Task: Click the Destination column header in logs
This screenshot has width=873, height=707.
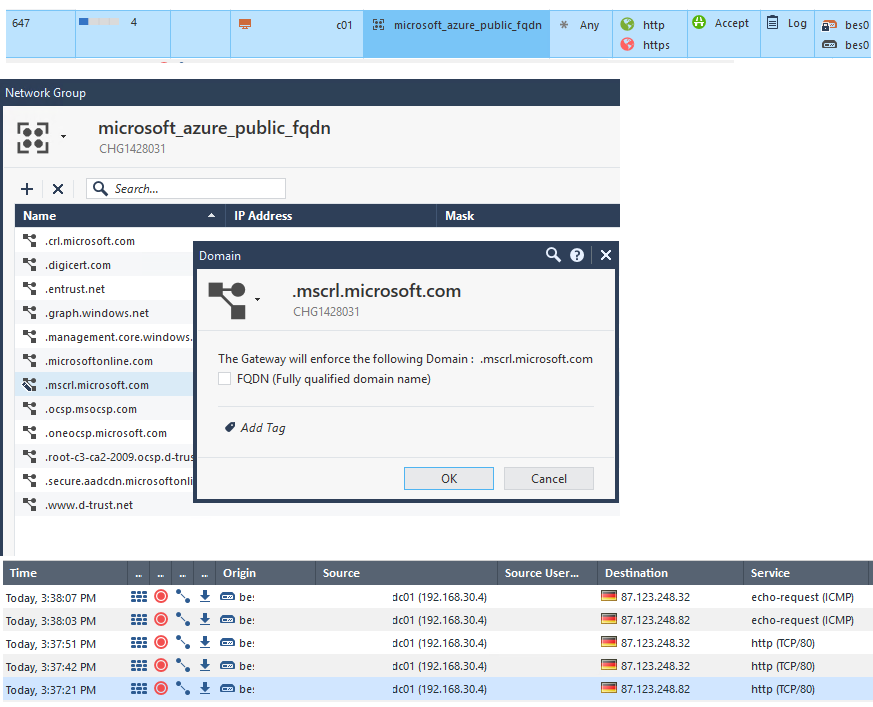Action: [x=670, y=573]
